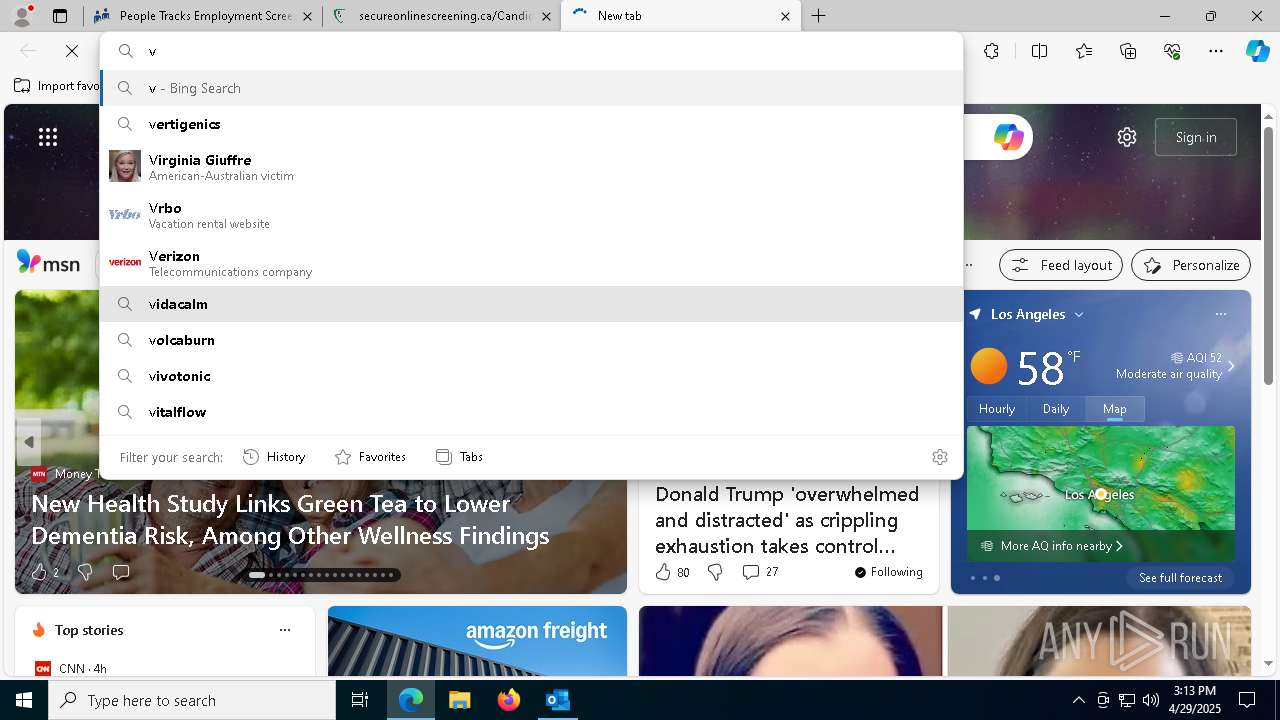
Task: Open the Edge profile icon
Action: tap(22, 16)
